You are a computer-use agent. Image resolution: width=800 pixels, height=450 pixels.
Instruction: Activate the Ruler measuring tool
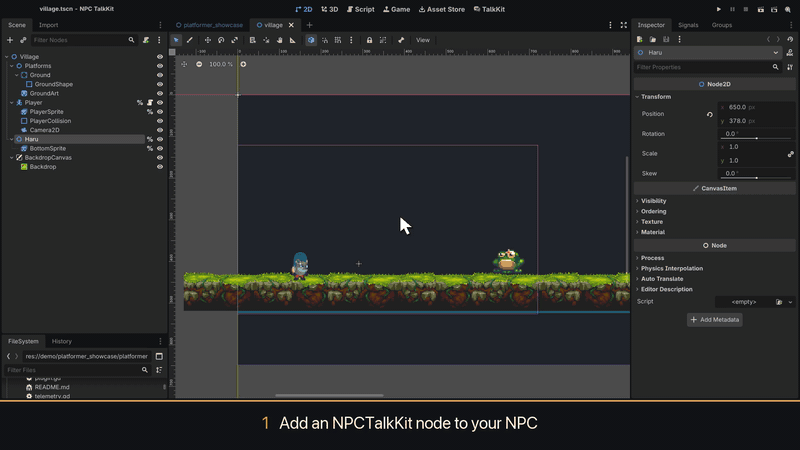(293, 40)
